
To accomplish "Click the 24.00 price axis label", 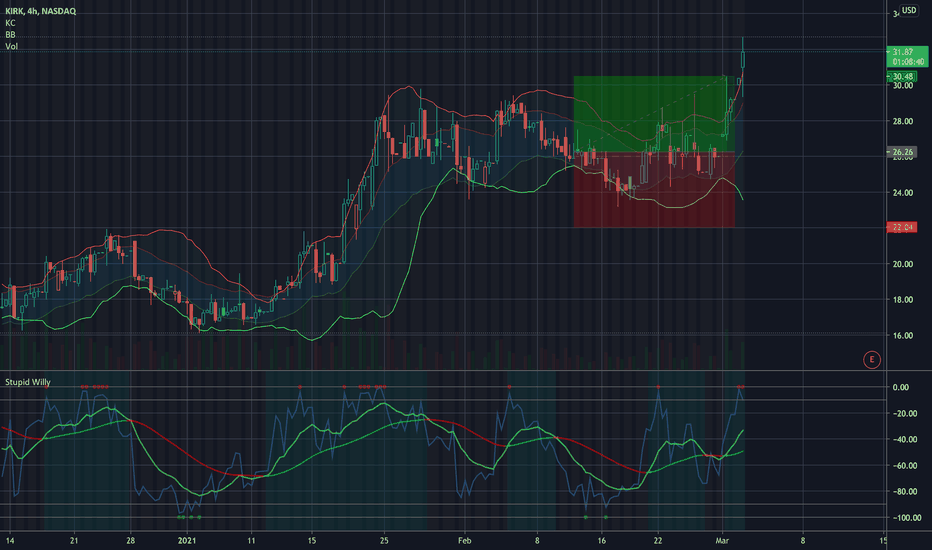I will coord(903,193).
